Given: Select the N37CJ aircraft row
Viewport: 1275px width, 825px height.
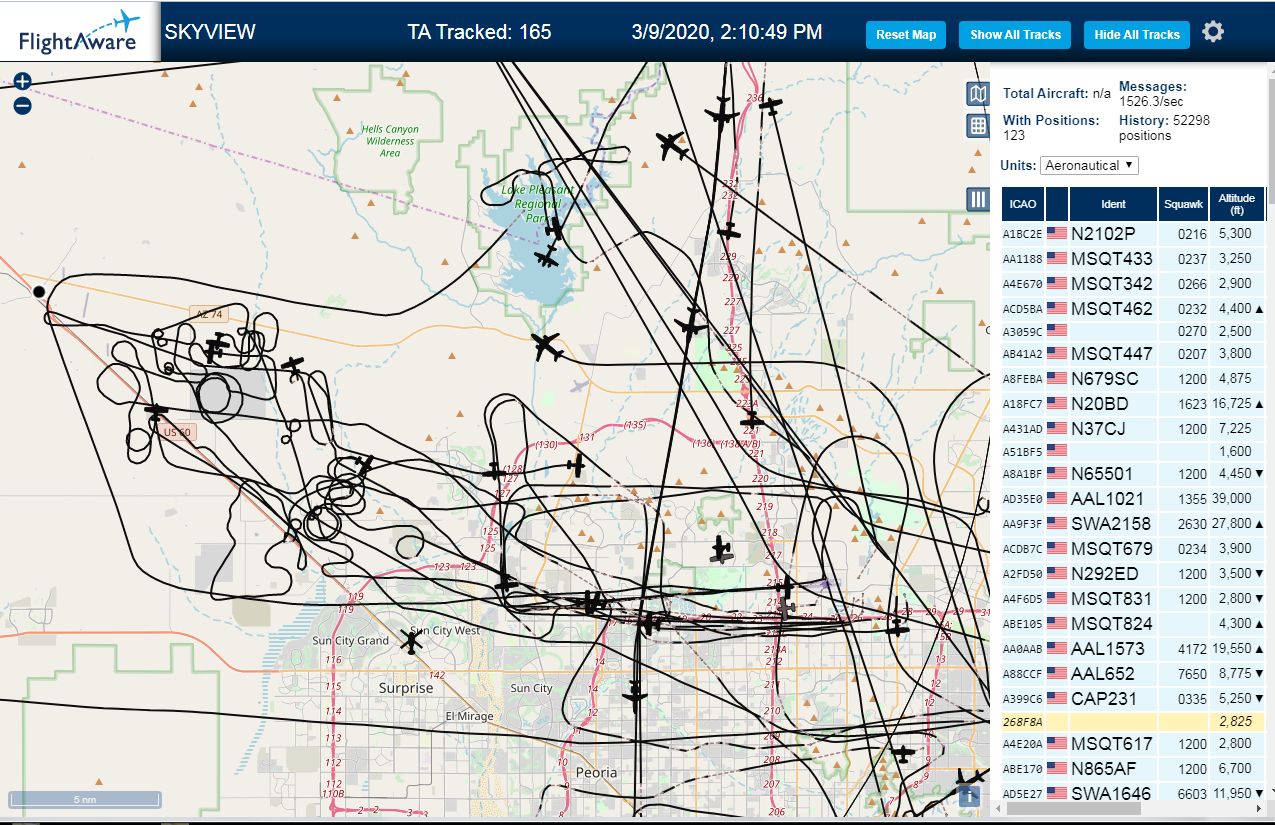Looking at the screenshot, I should (x=1133, y=429).
